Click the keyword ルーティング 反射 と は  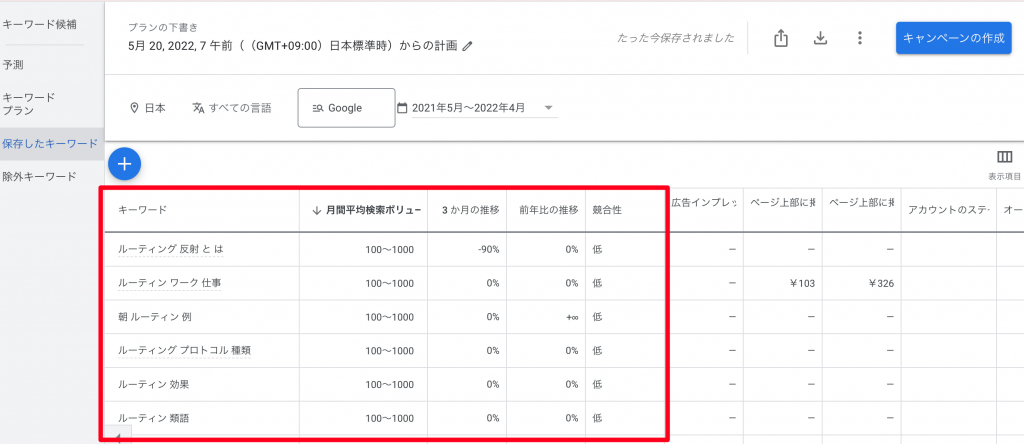(170, 249)
